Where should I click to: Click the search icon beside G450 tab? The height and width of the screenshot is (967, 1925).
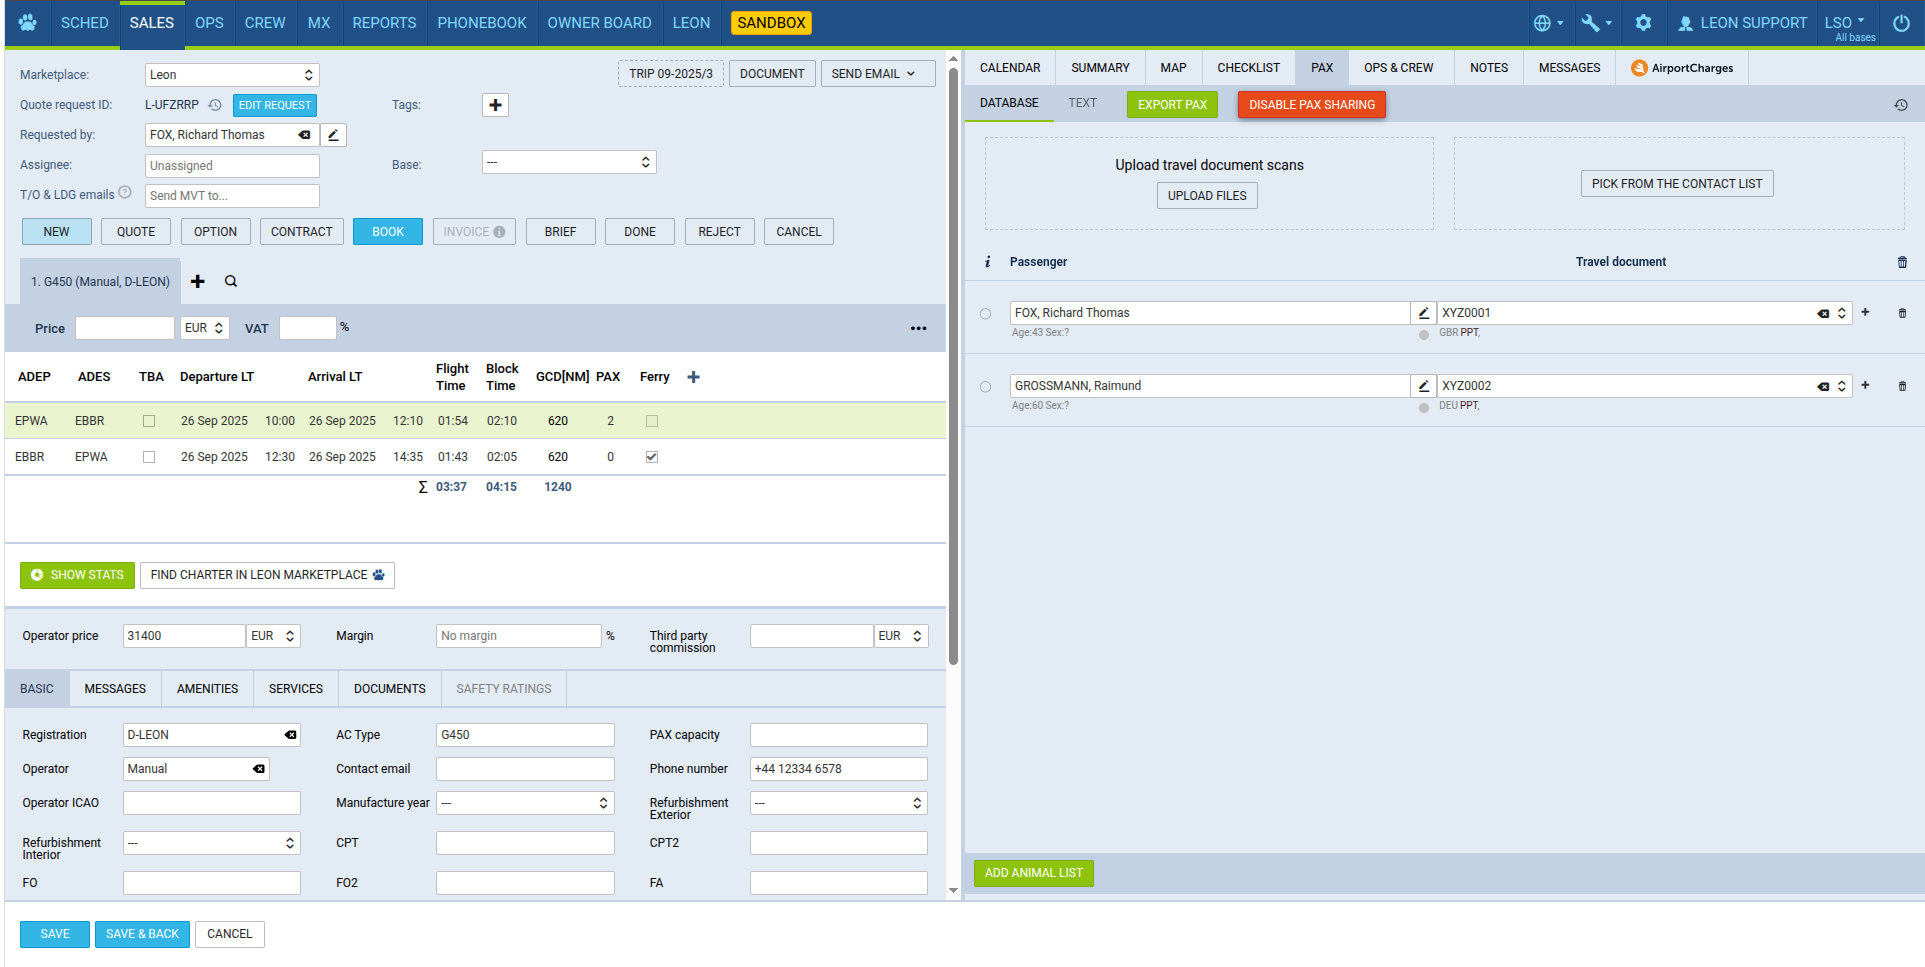tap(231, 282)
